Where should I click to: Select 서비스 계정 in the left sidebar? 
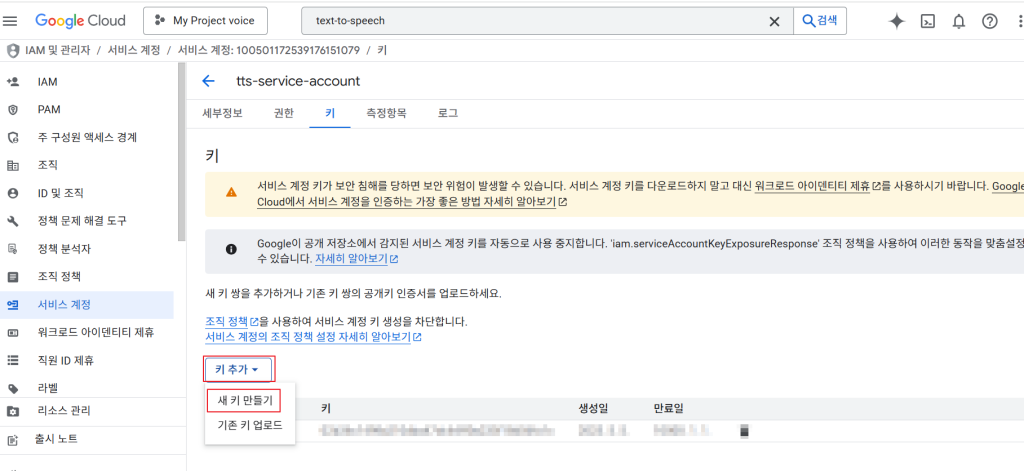tap(65, 305)
